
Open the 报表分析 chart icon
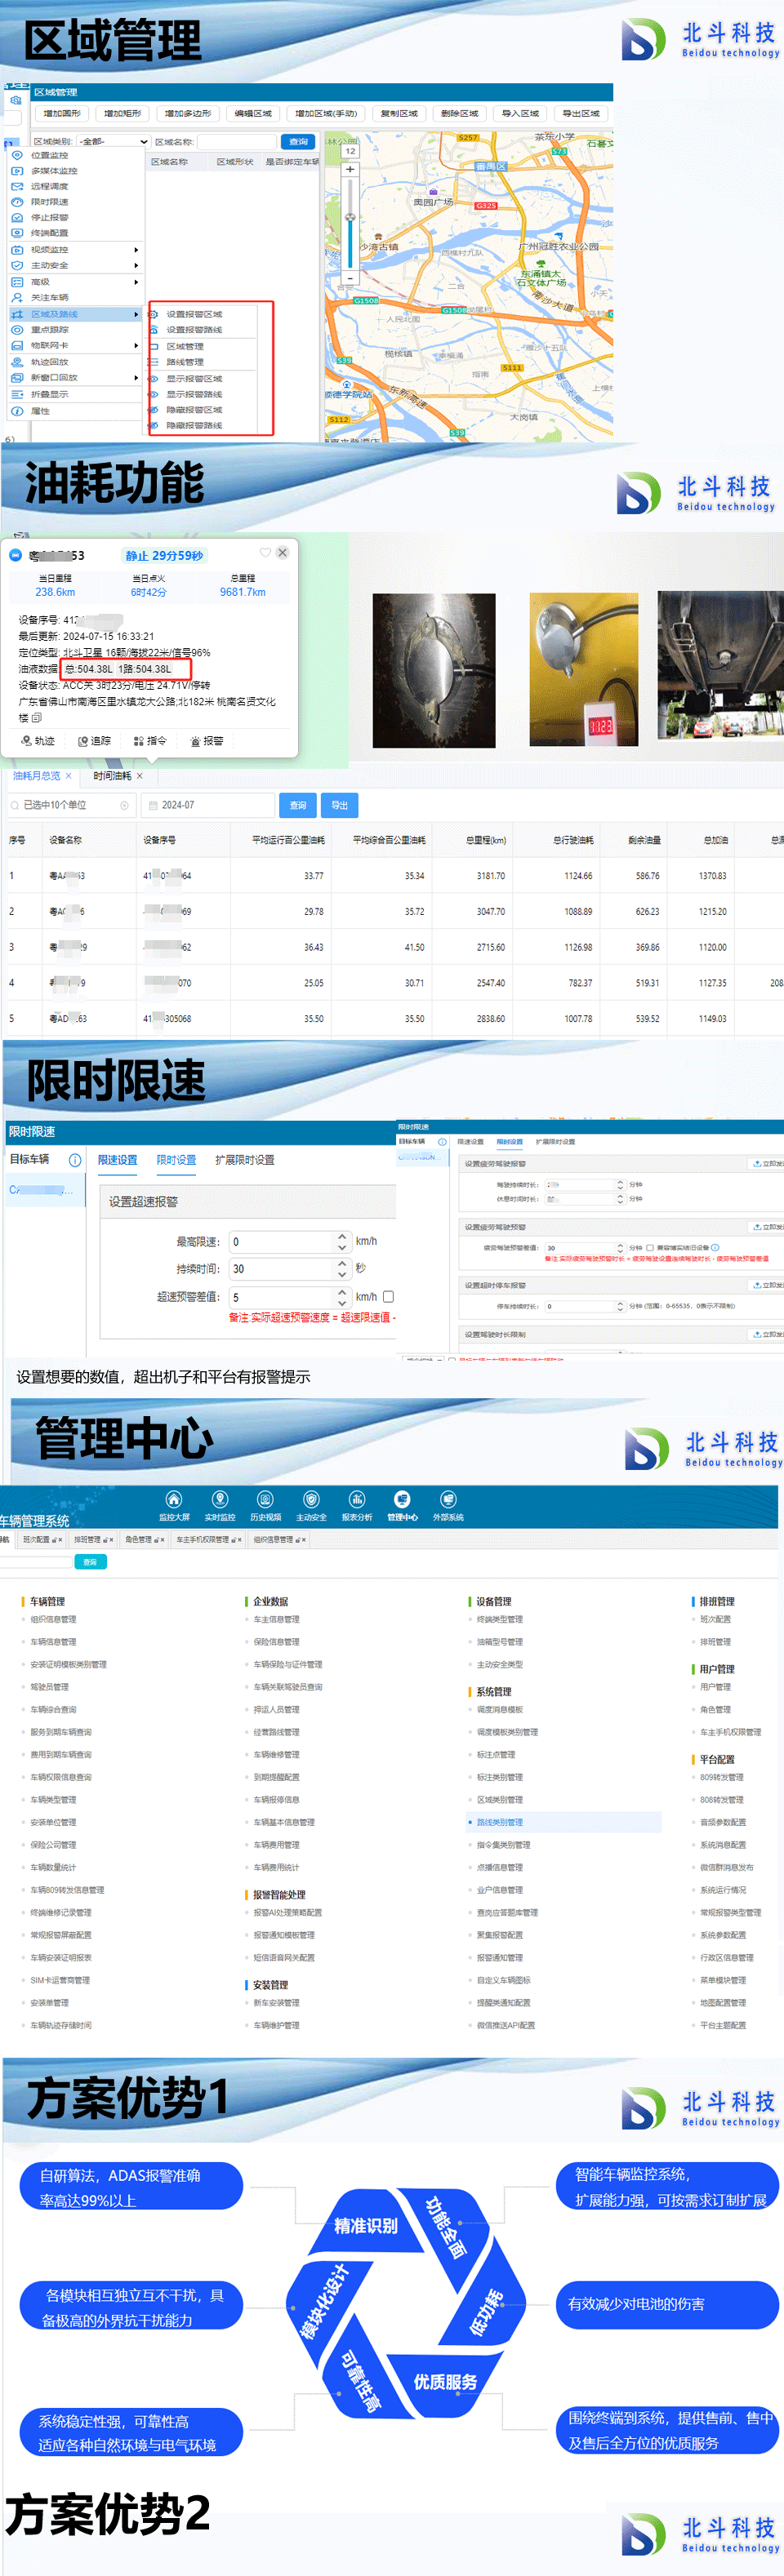(357, 1499)
